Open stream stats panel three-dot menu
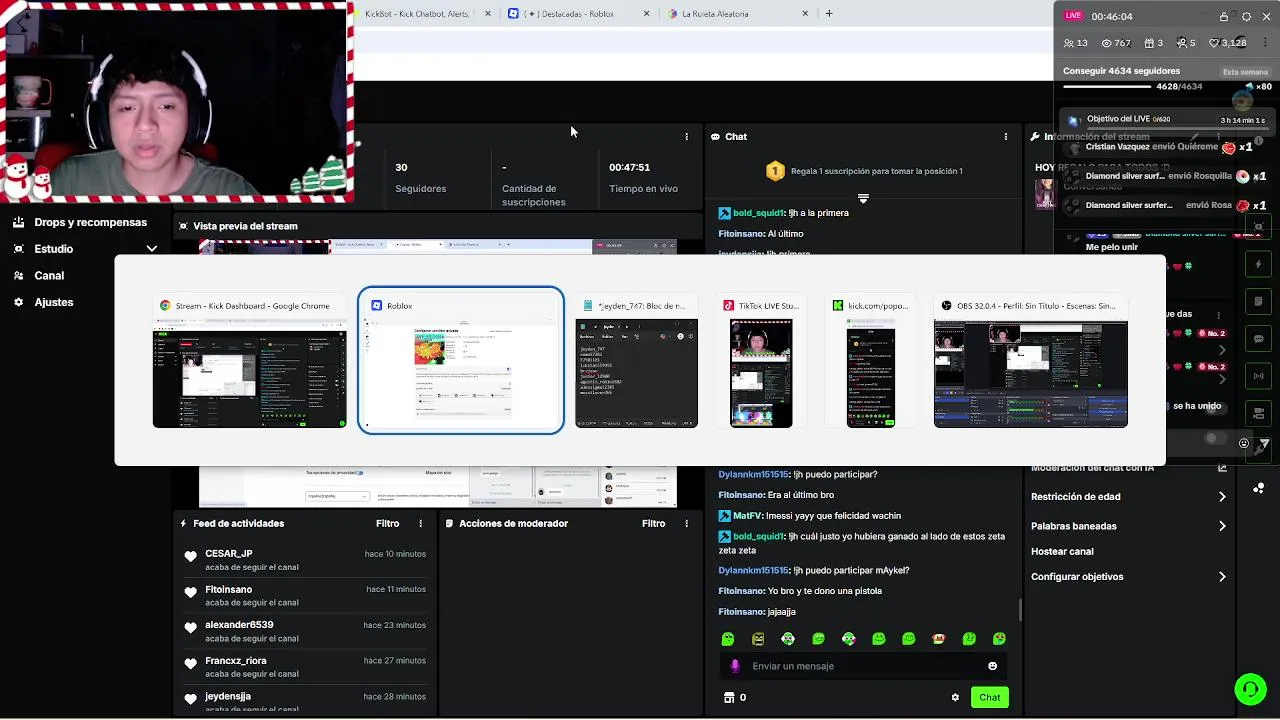 (686, 137)
